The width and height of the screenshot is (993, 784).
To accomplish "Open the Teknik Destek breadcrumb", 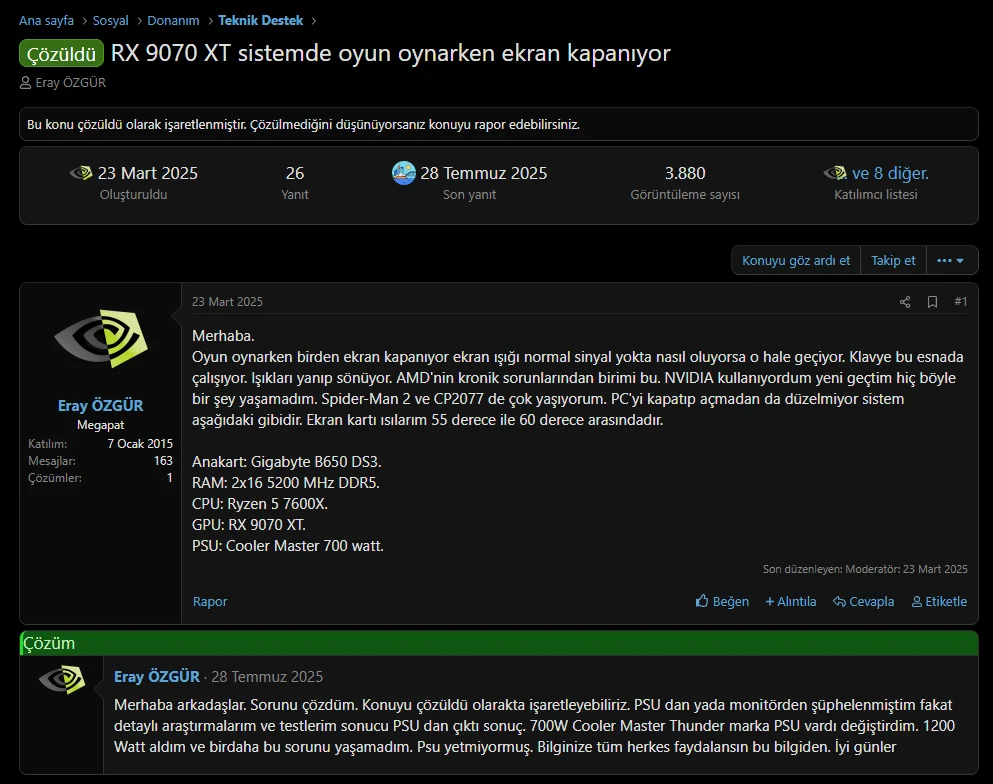I will tap(260, 20).
